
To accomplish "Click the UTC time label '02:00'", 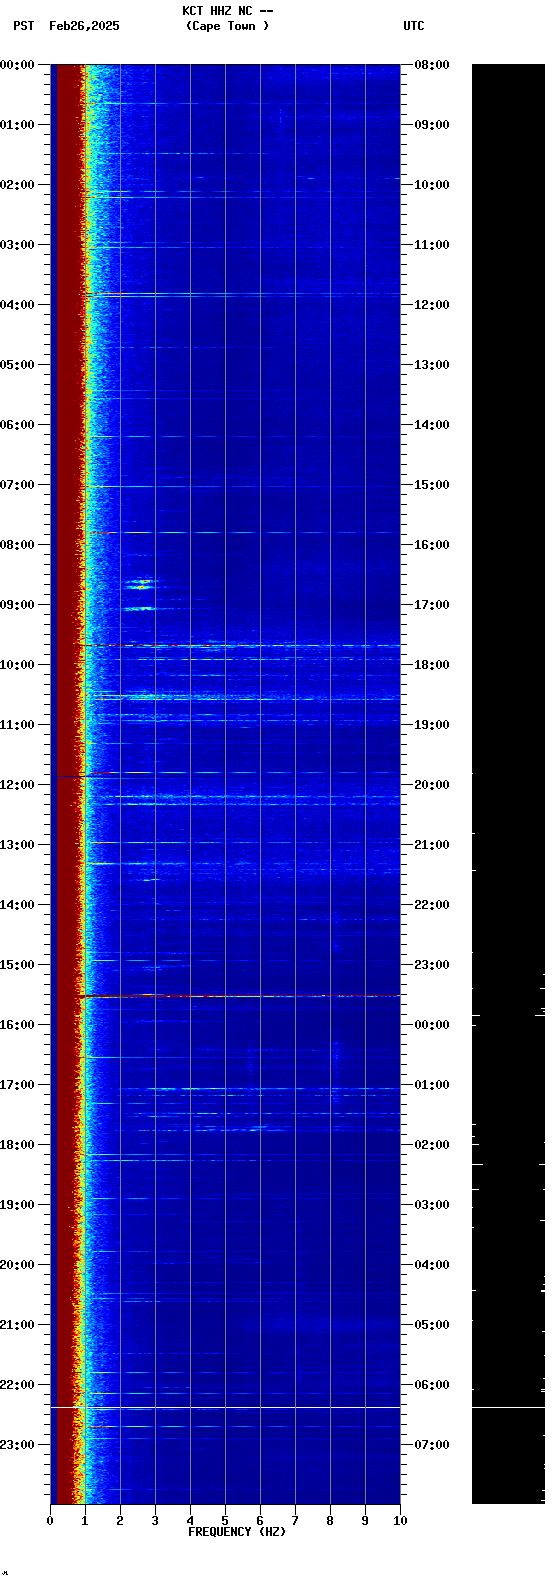I will 432,1145.
